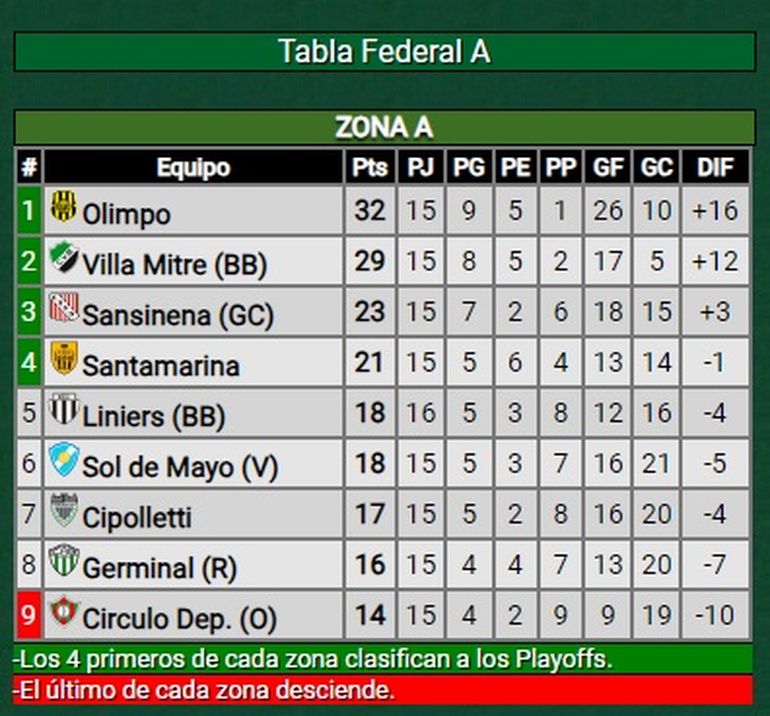This screenshot has width=770, height=716.
Task: Select the Tabla Federal A header
Action: tap(384, 52)
